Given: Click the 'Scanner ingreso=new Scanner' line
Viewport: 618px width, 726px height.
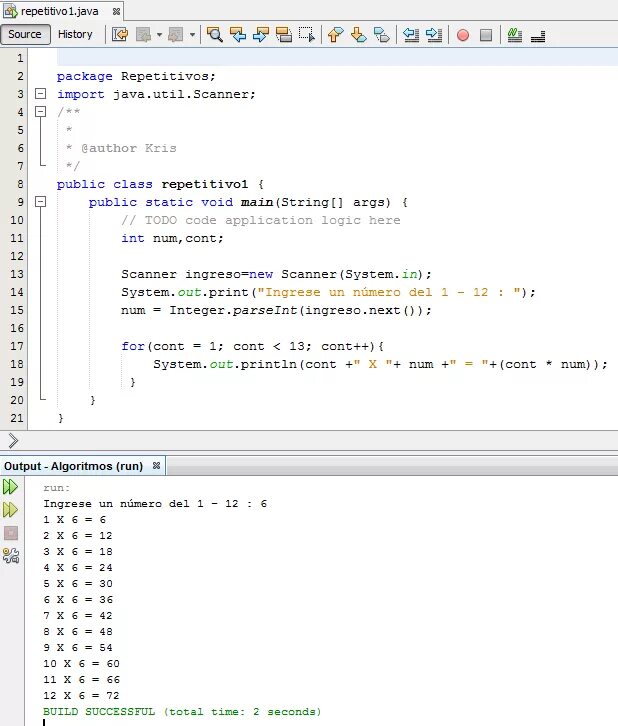Looking at the screenshot, I should (276, 274).
